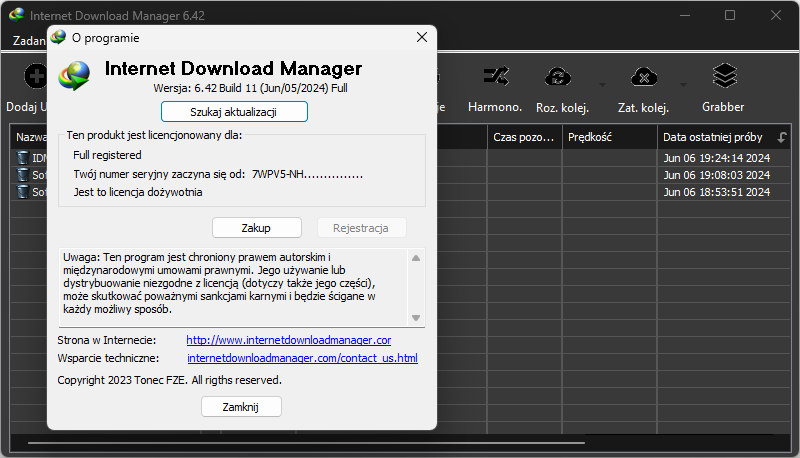
Task: Click the Wersja 6.42 Build 11 text
Action: coord(251,88)
